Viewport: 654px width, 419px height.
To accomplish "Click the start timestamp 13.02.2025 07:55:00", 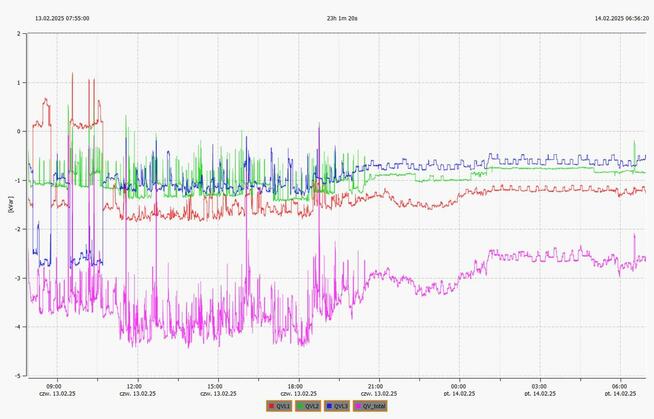I will (x=62, y=18).
